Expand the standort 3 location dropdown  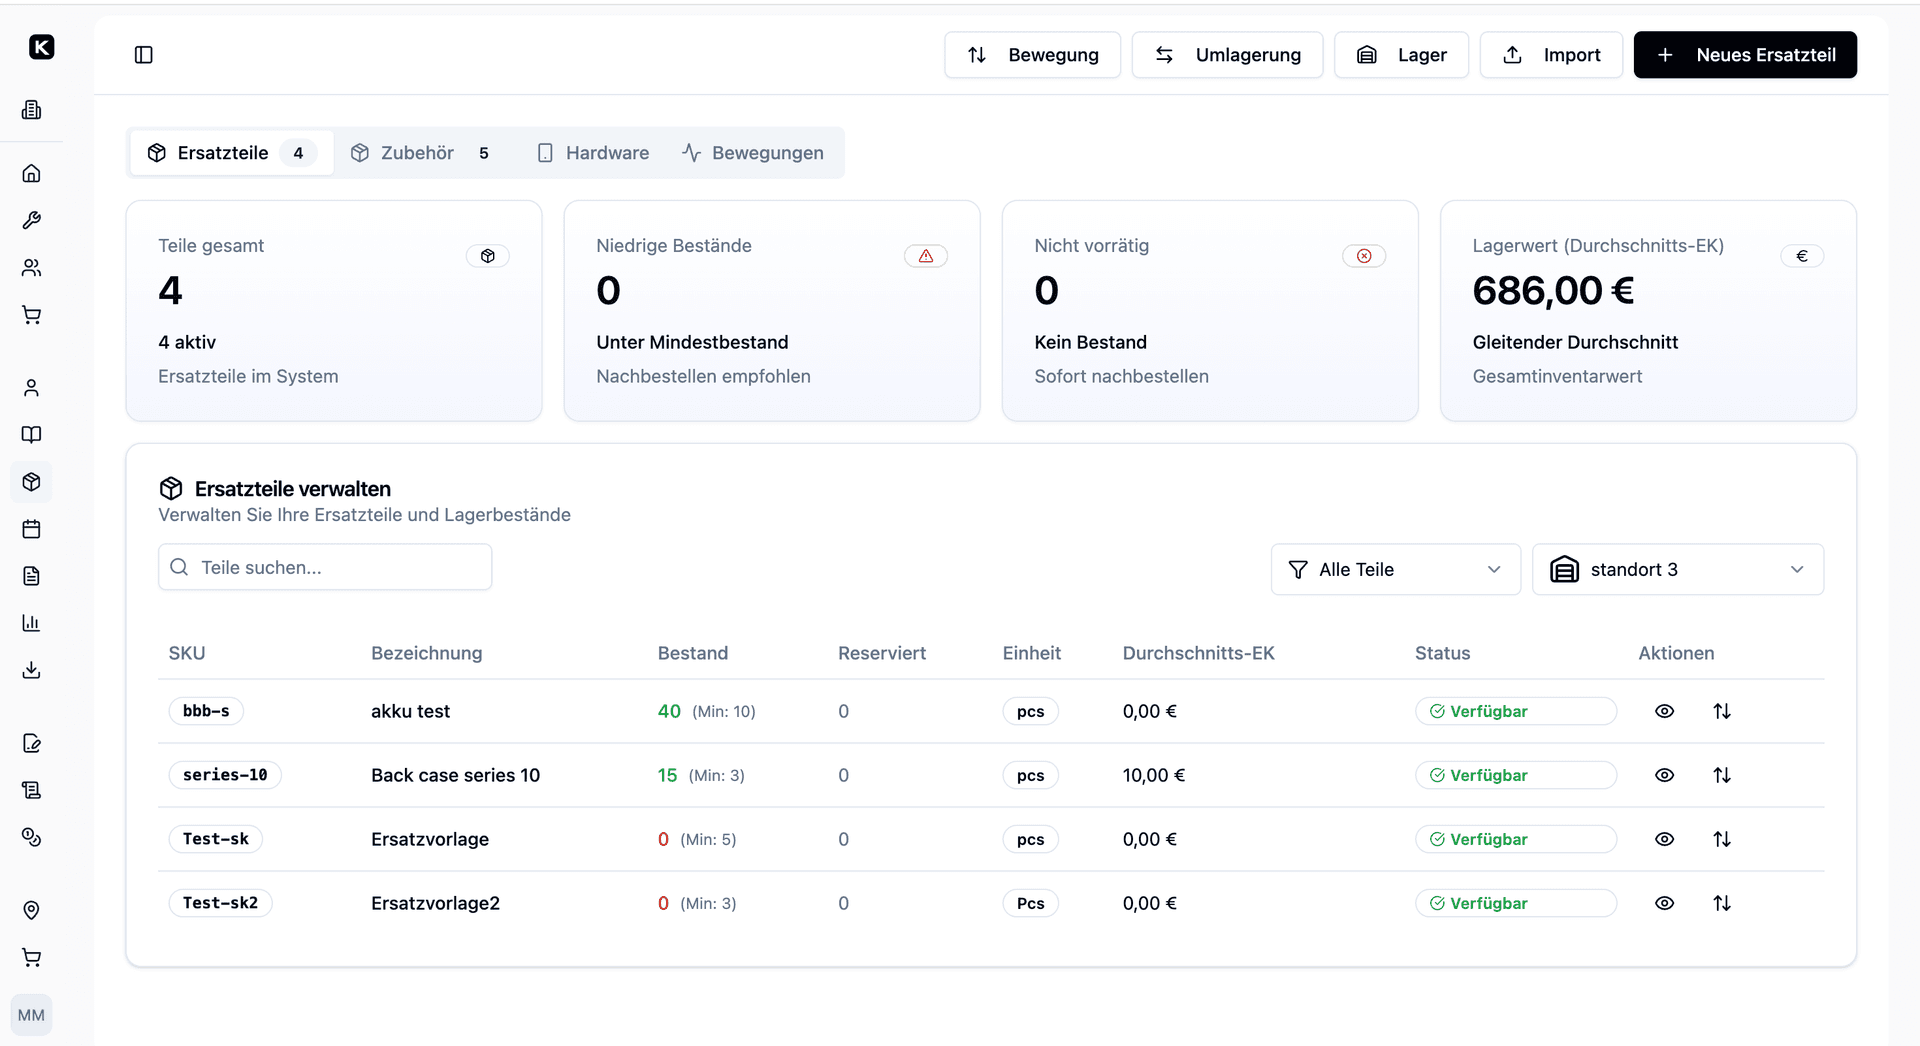coord(1677,569)
